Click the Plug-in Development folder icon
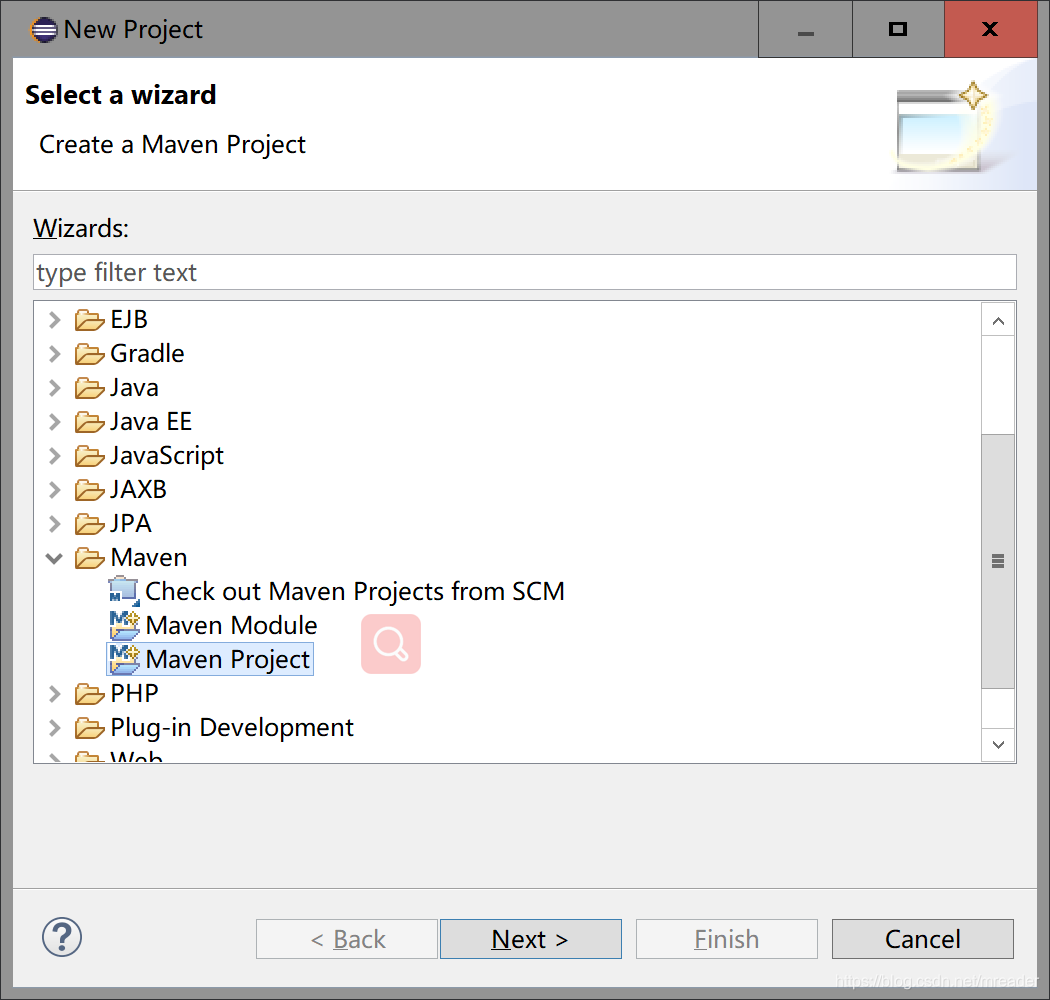Viewport: 1050px width, 1000px height. tap(89, 728)
